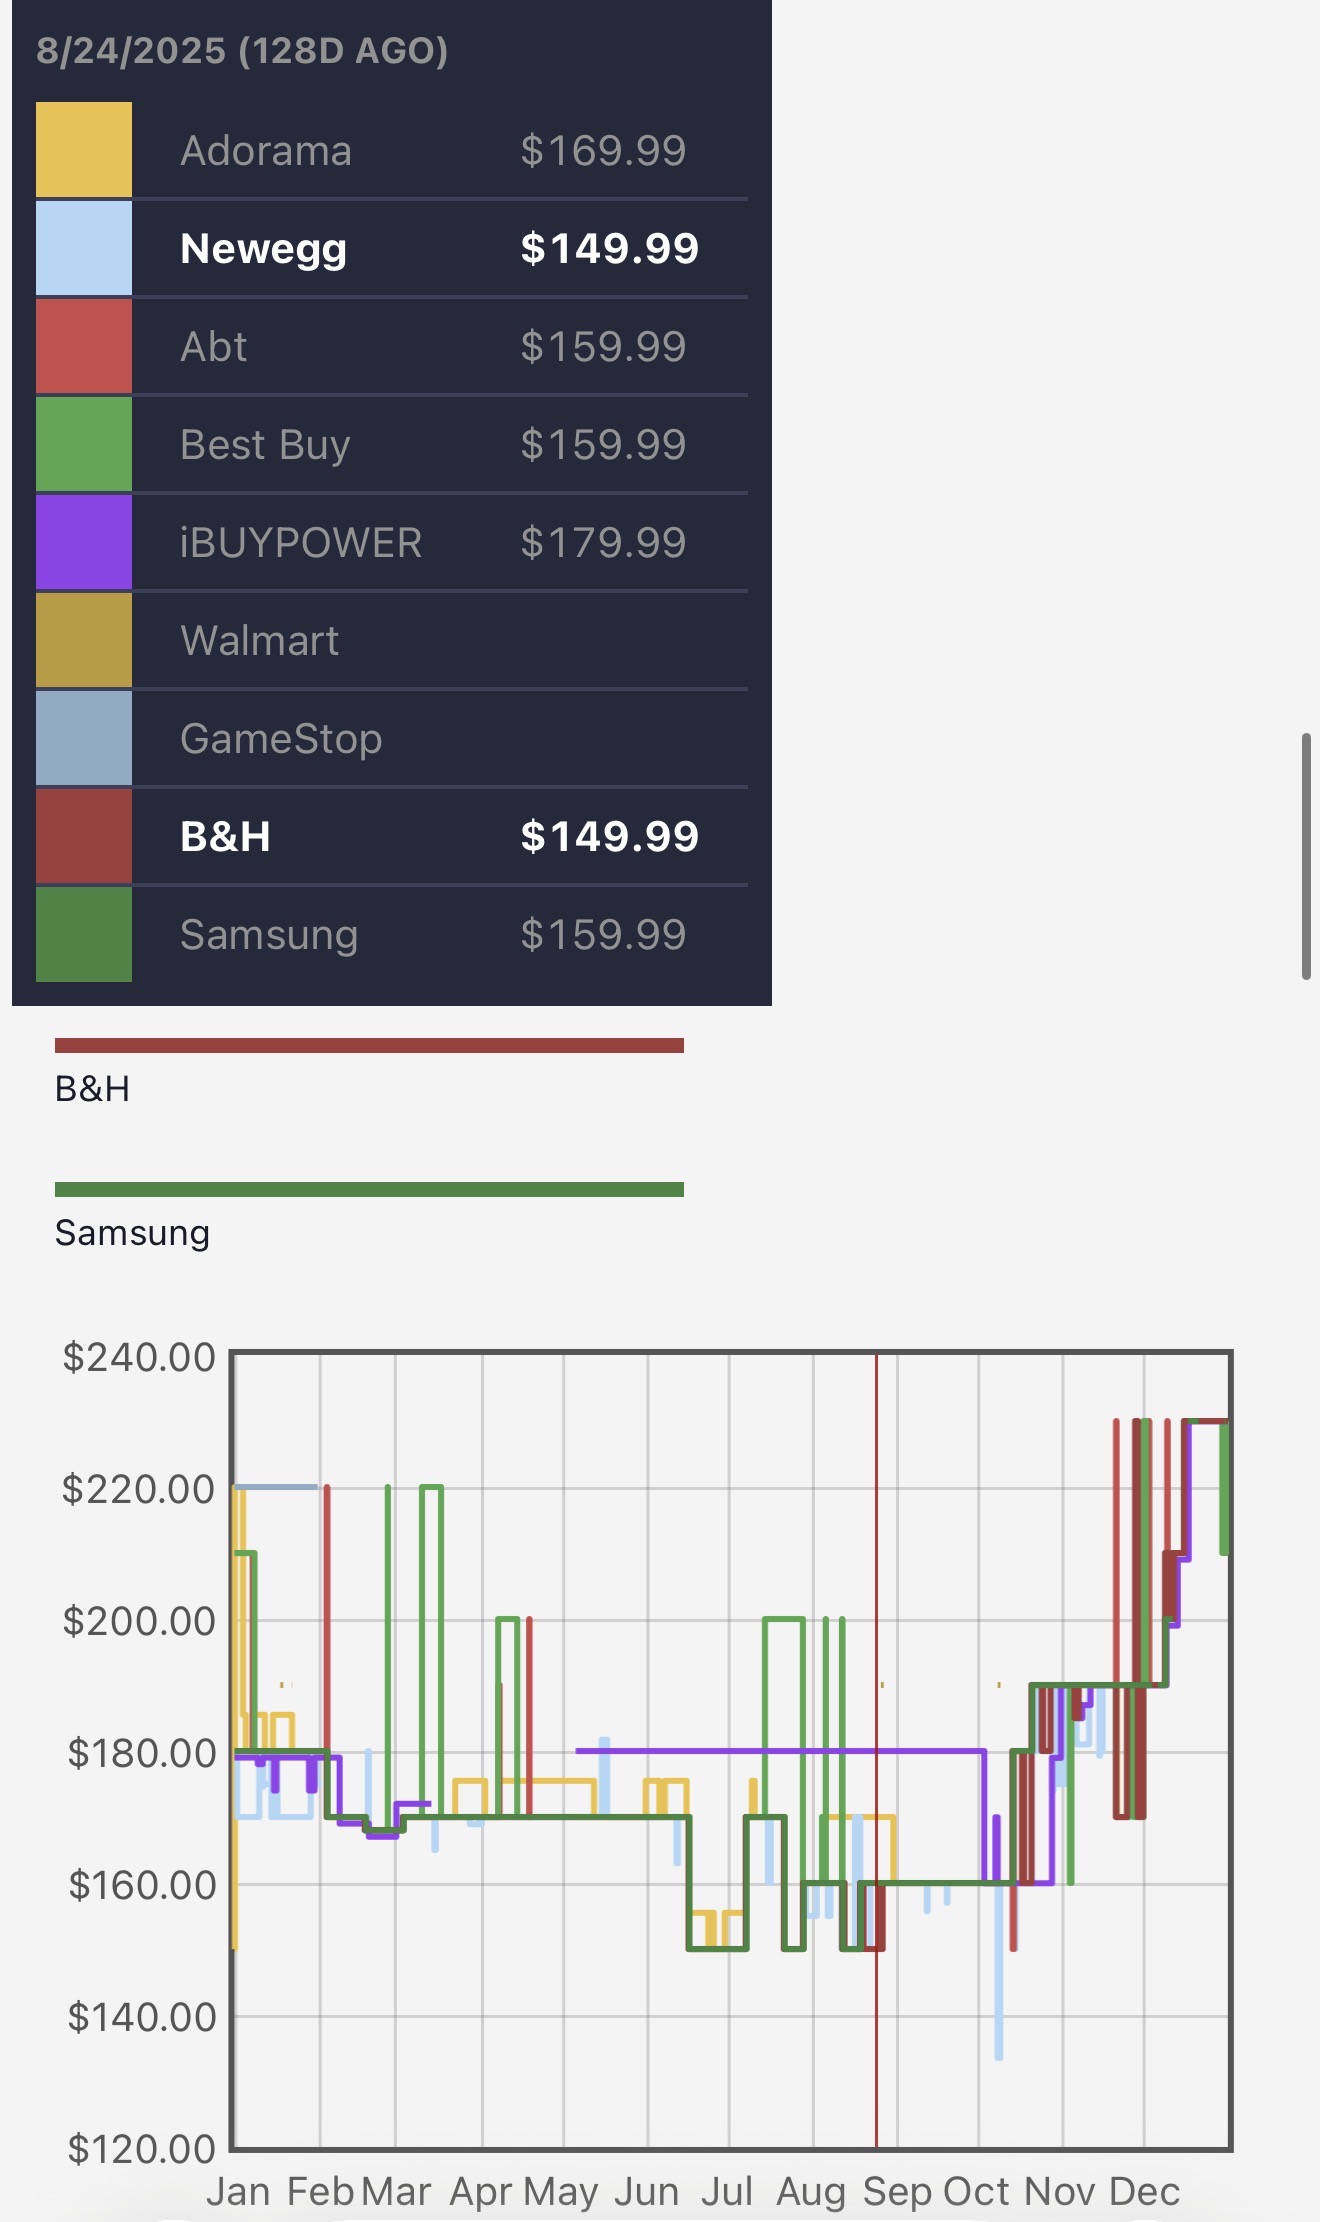This screenshot has height=2222, width=1320.
Task: Select Best Buy's $159.99 price
Action: pos(603,445)
